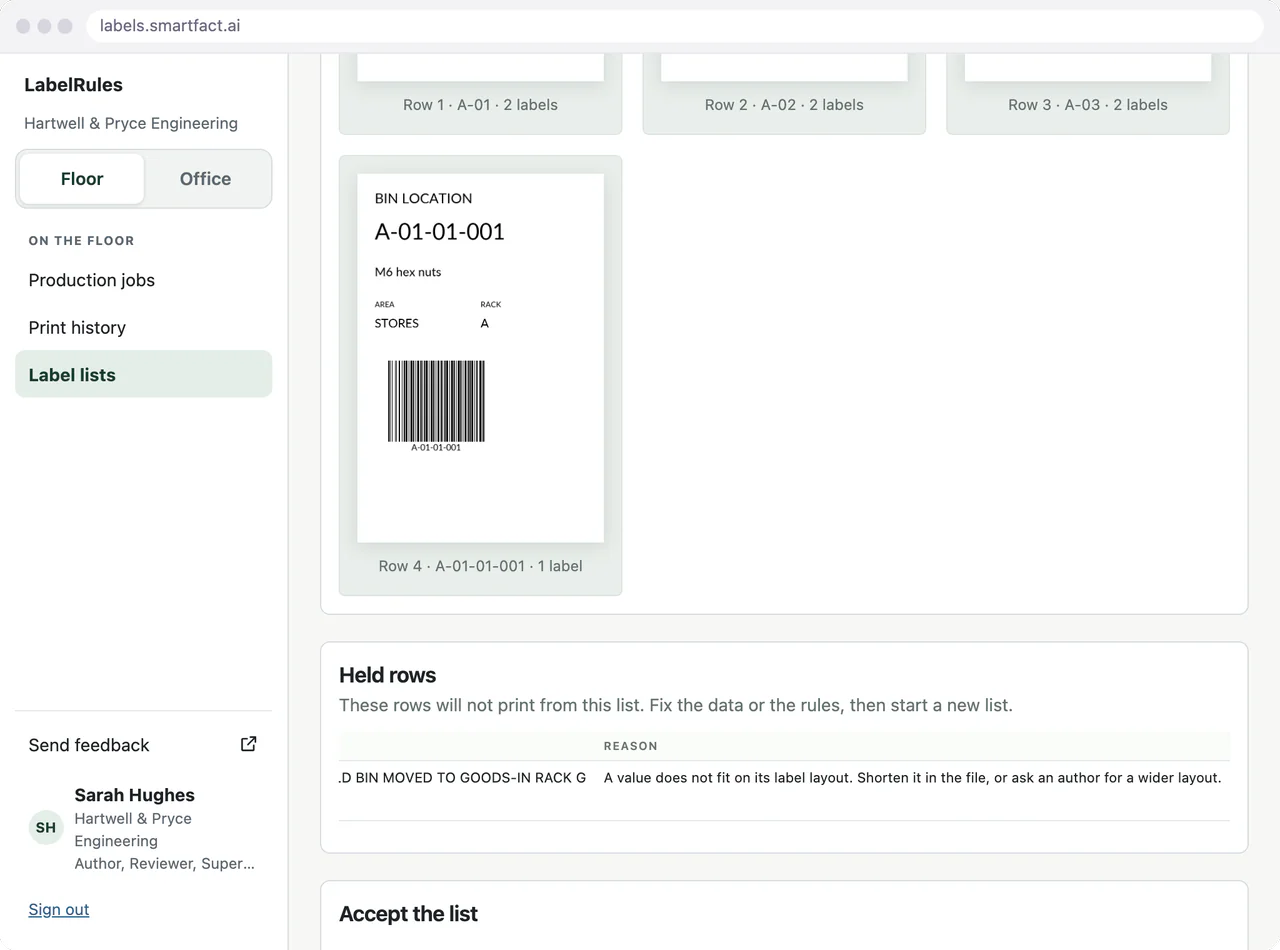Click the ON THE FLOOR section label
The width and height of the screenshot is (1280, 950).
(x=81, y=241)
